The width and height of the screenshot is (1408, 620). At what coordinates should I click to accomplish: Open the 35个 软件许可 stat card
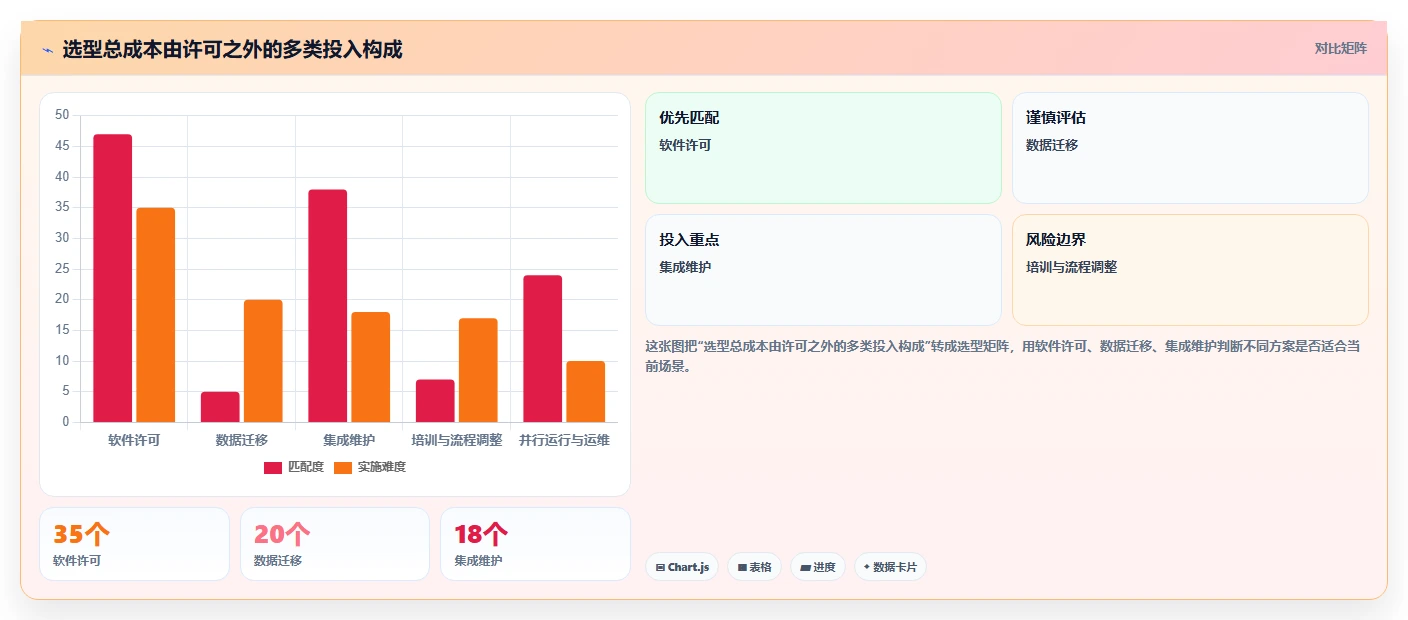click(134, 544)
